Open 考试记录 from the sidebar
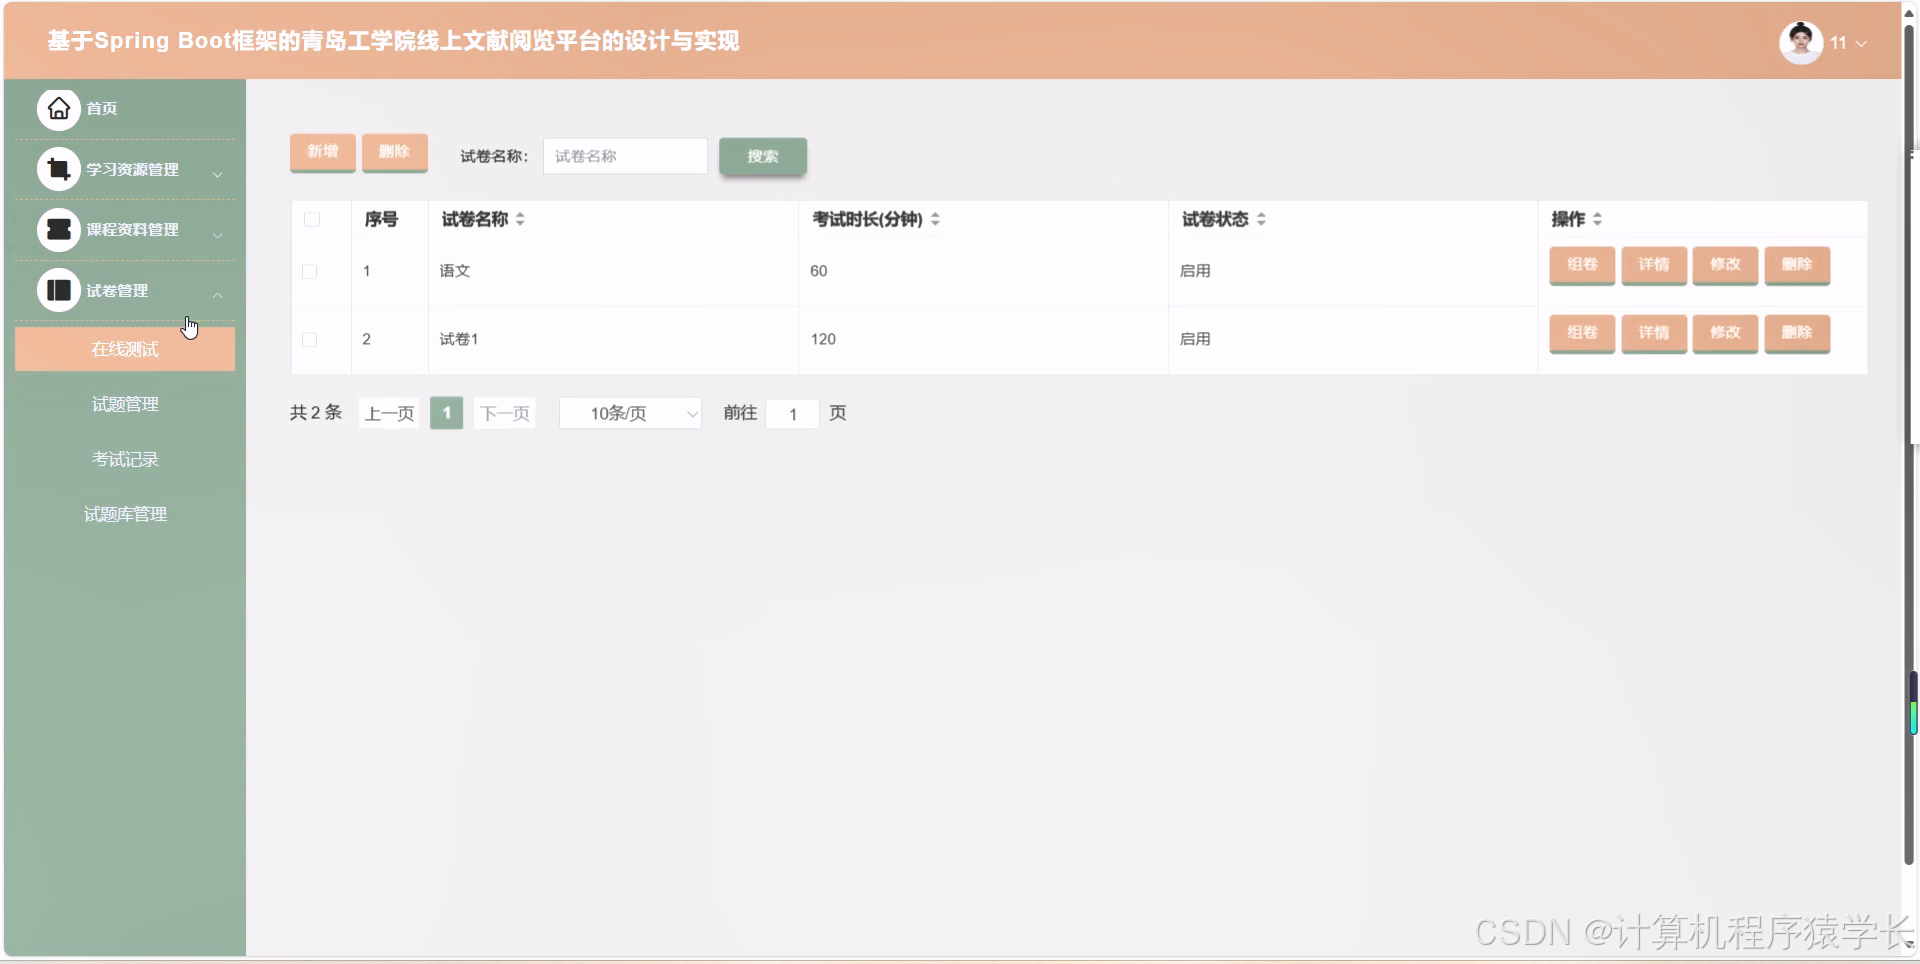The height and width of the screenshot is (964, 1920). (x=124, y=459)
